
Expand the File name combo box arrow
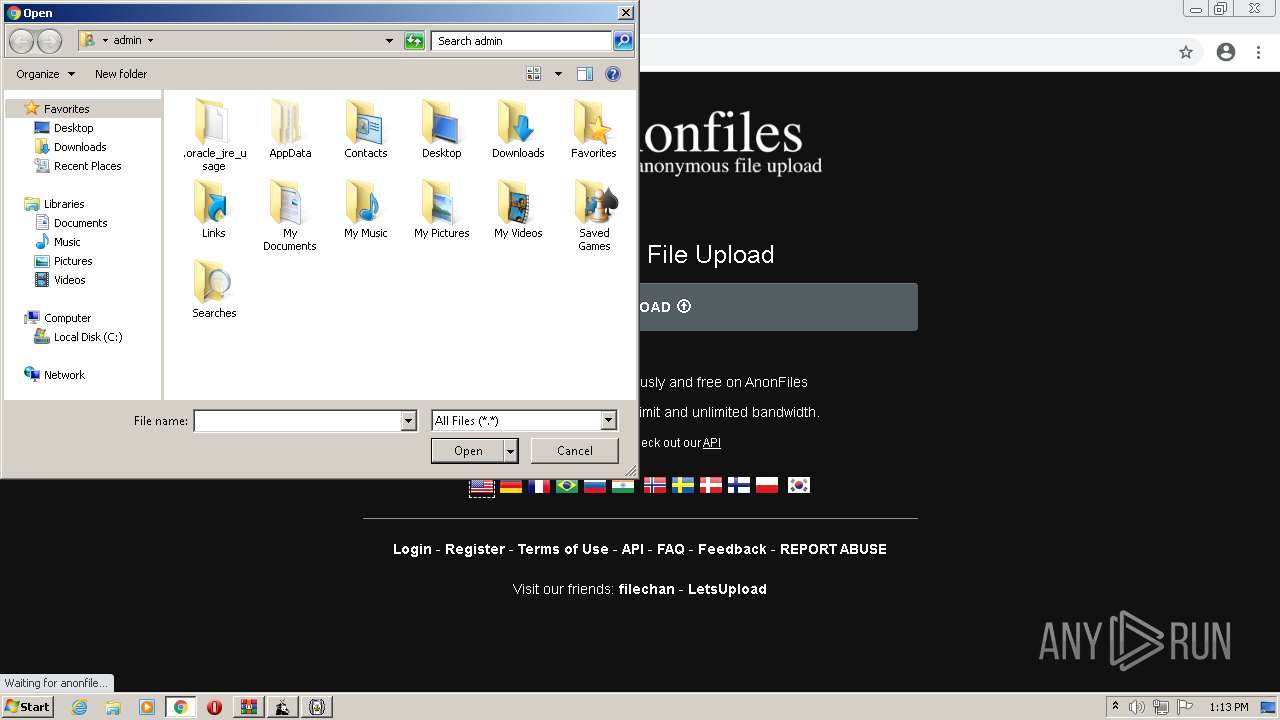click(x=408, y=421)
